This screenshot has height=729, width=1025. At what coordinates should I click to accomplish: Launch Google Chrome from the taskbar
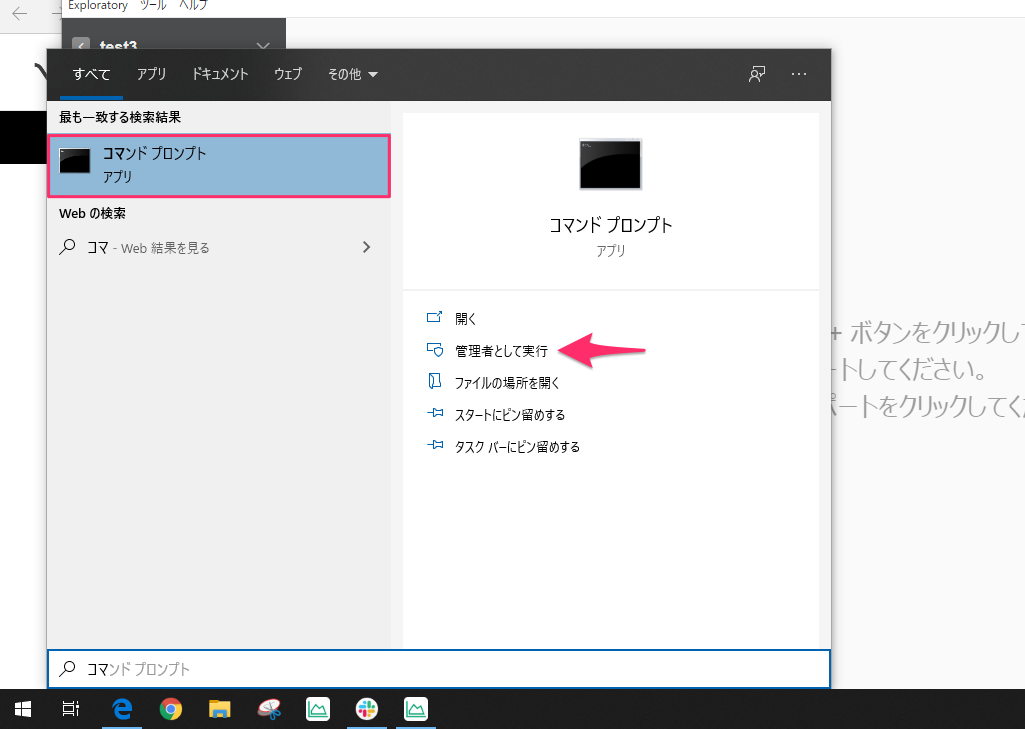pos(171,709)
